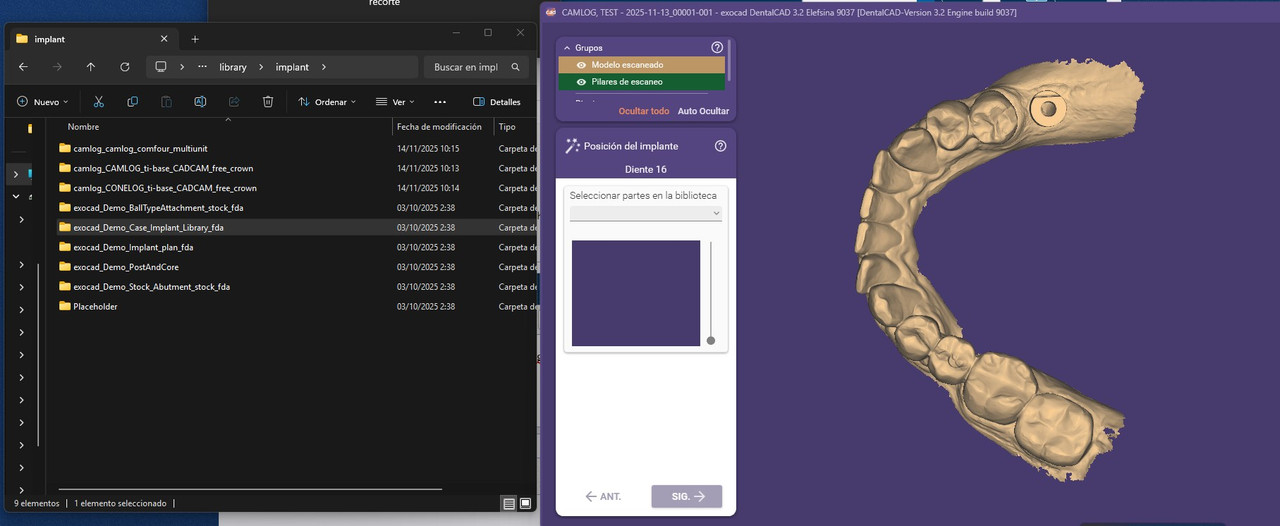Viewport: 1280px width, 526px height.
Task: Select the Modelo escaneado group row
Action: tap(641, 65)
